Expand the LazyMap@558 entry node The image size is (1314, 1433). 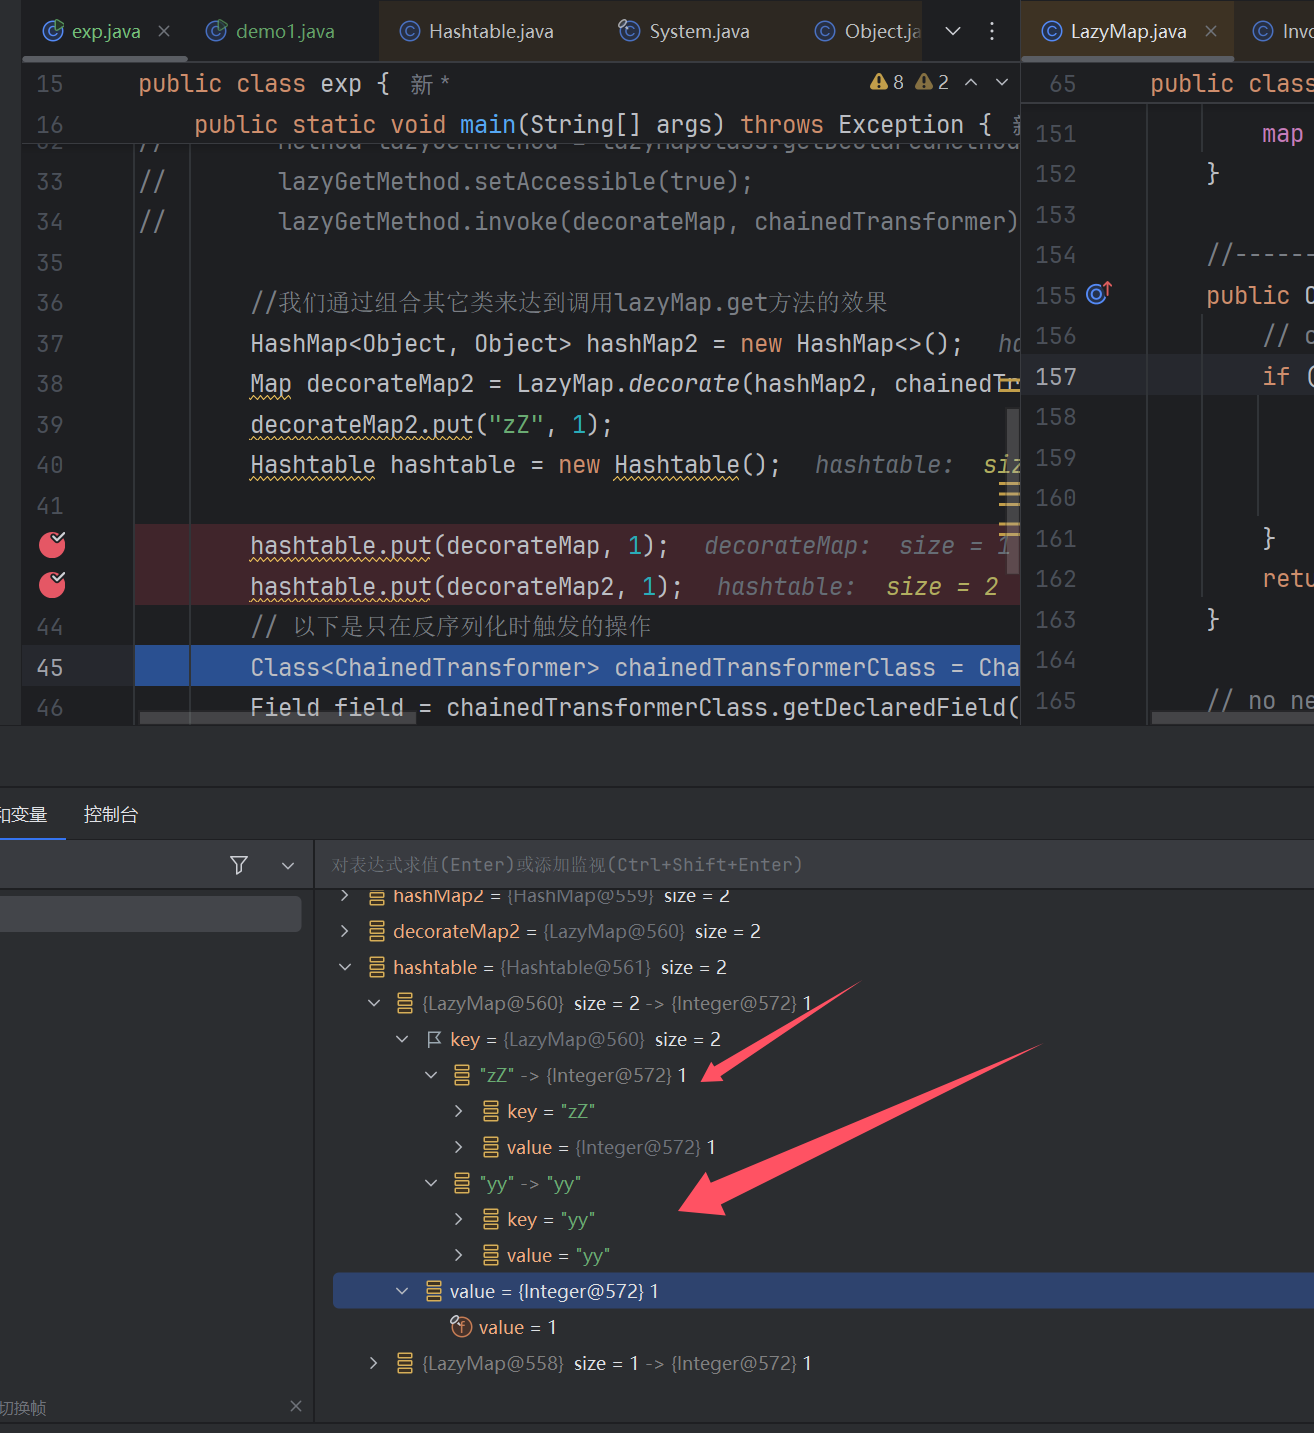coord(374,1363)
